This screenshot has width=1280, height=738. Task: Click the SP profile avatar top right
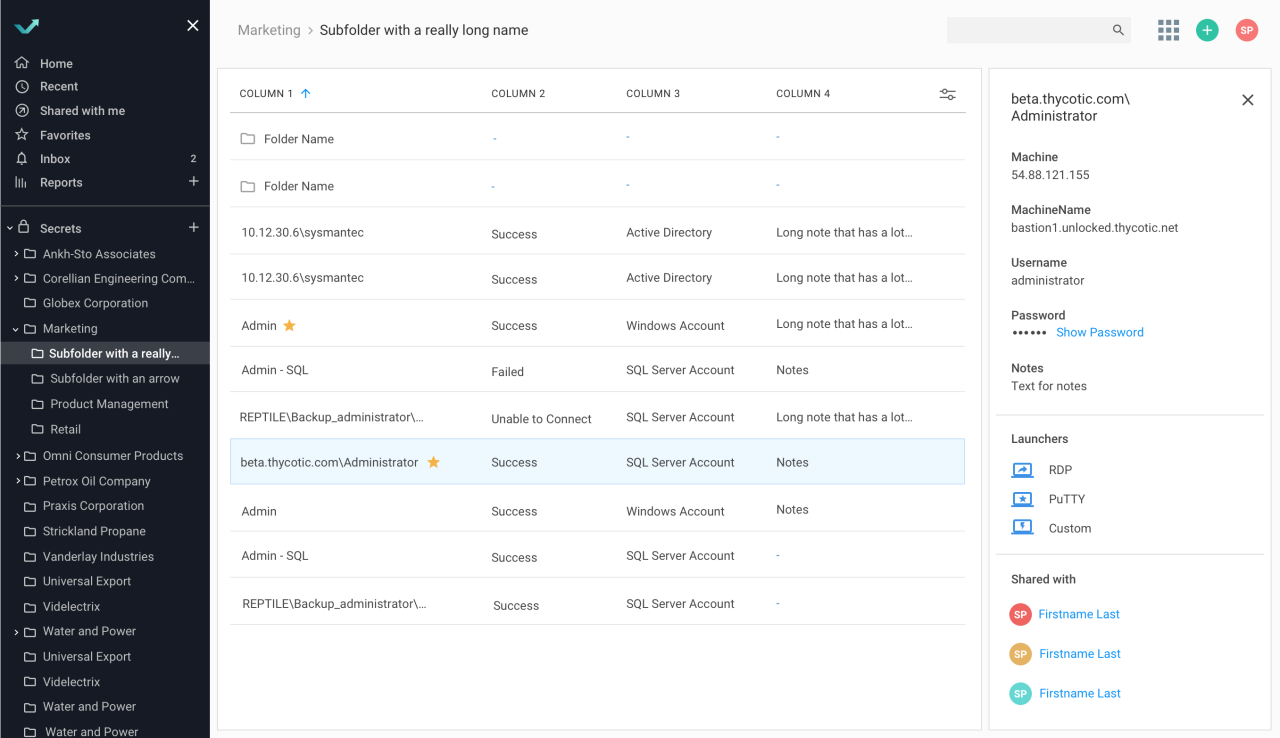click(x=1246, y=30)
